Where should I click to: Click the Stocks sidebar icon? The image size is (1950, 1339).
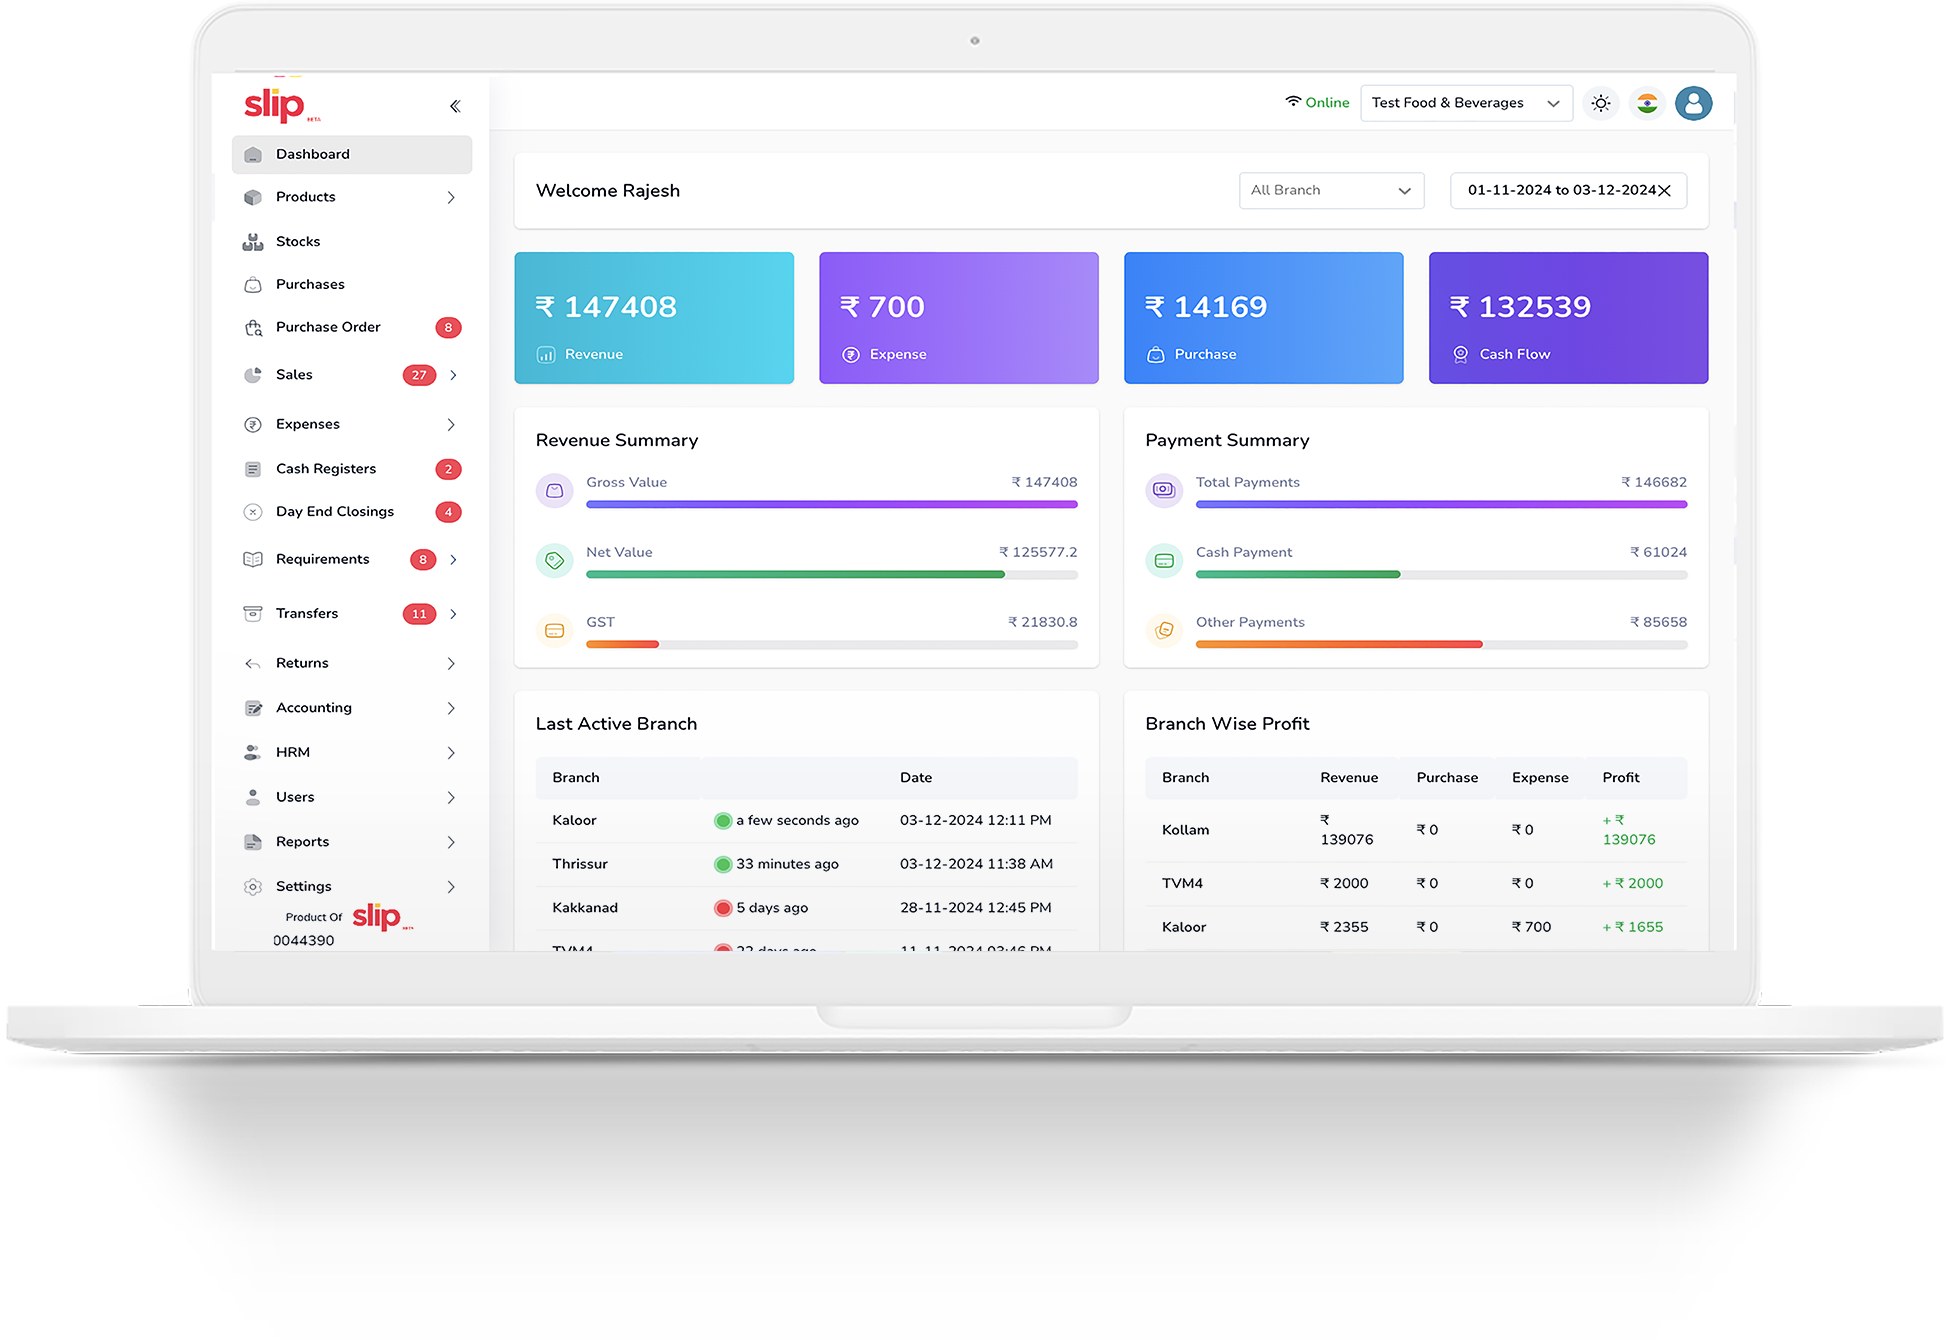pyautogui.click(x=253, y=242)
